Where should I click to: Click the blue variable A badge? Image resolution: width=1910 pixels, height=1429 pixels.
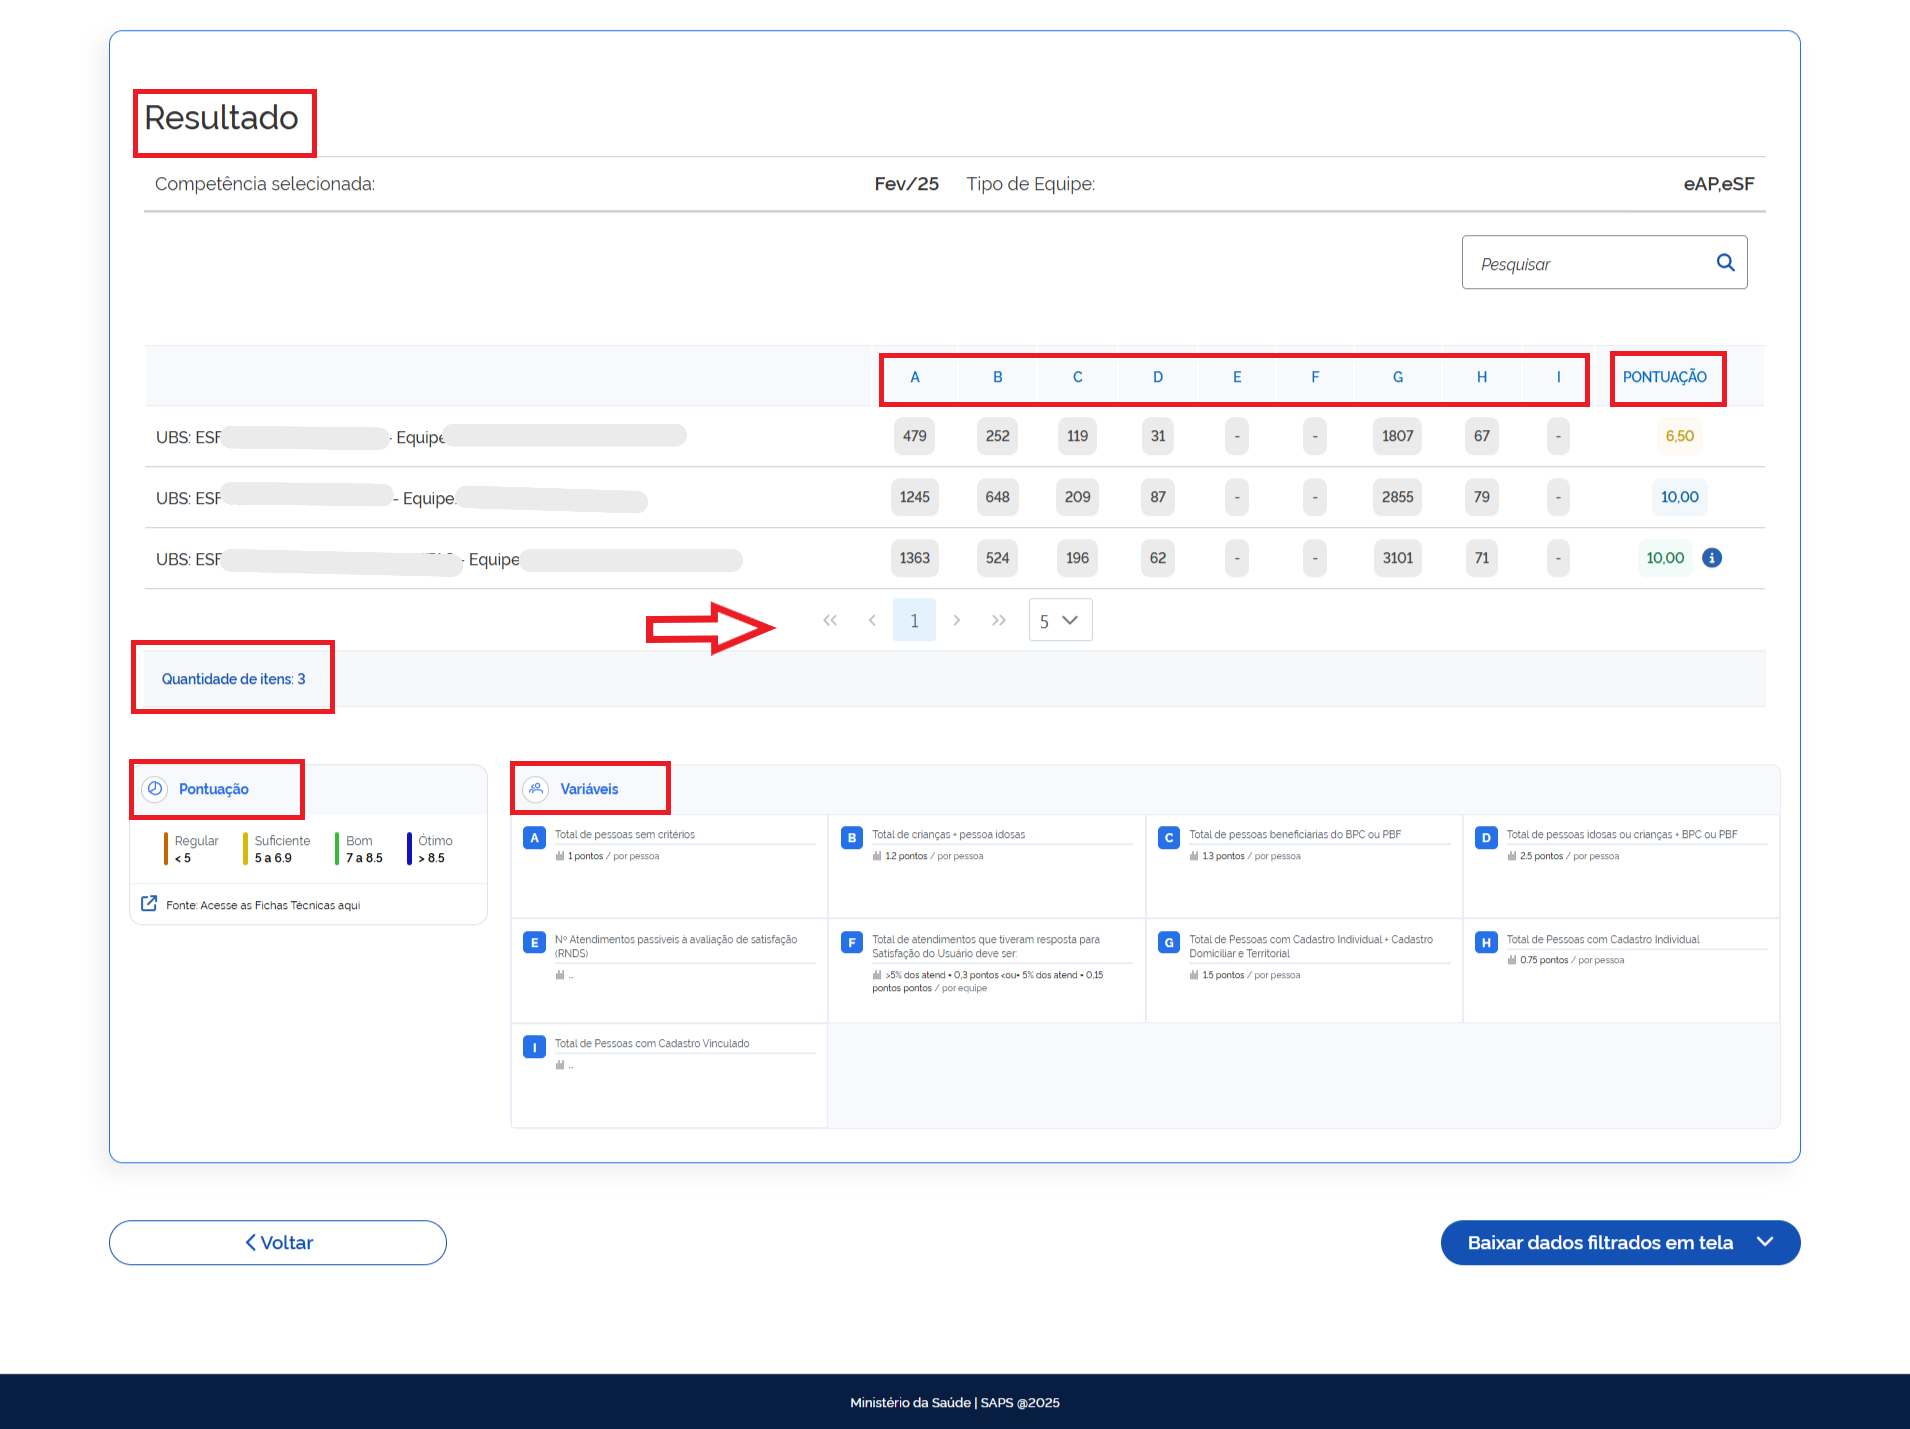pos(534,838)
